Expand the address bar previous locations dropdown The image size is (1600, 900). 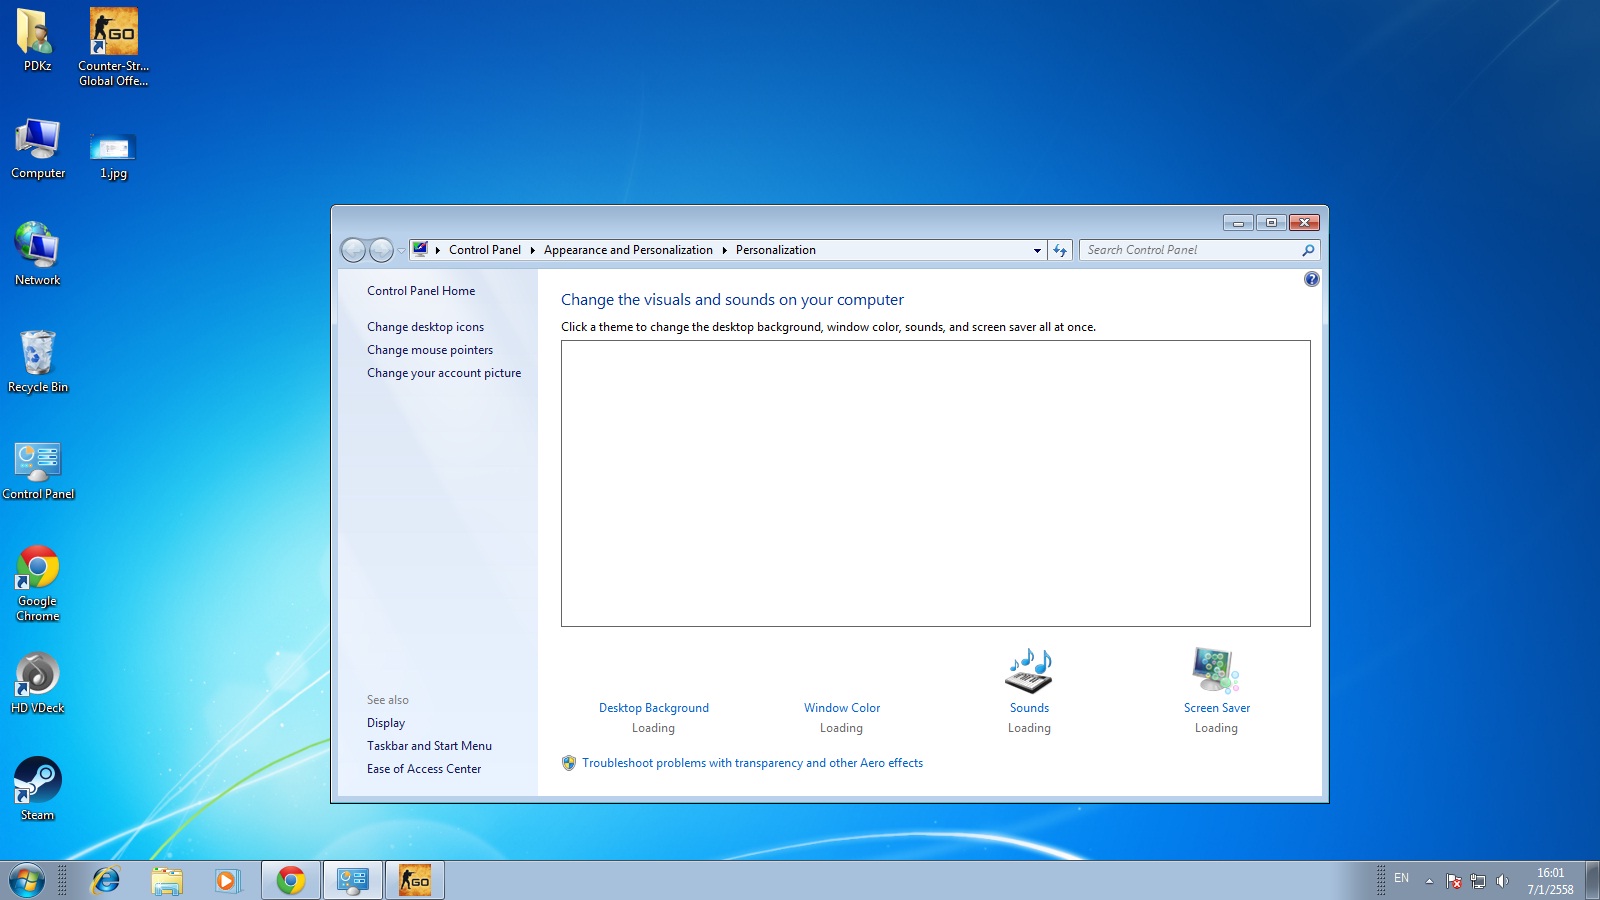(x=1037, y=250)
